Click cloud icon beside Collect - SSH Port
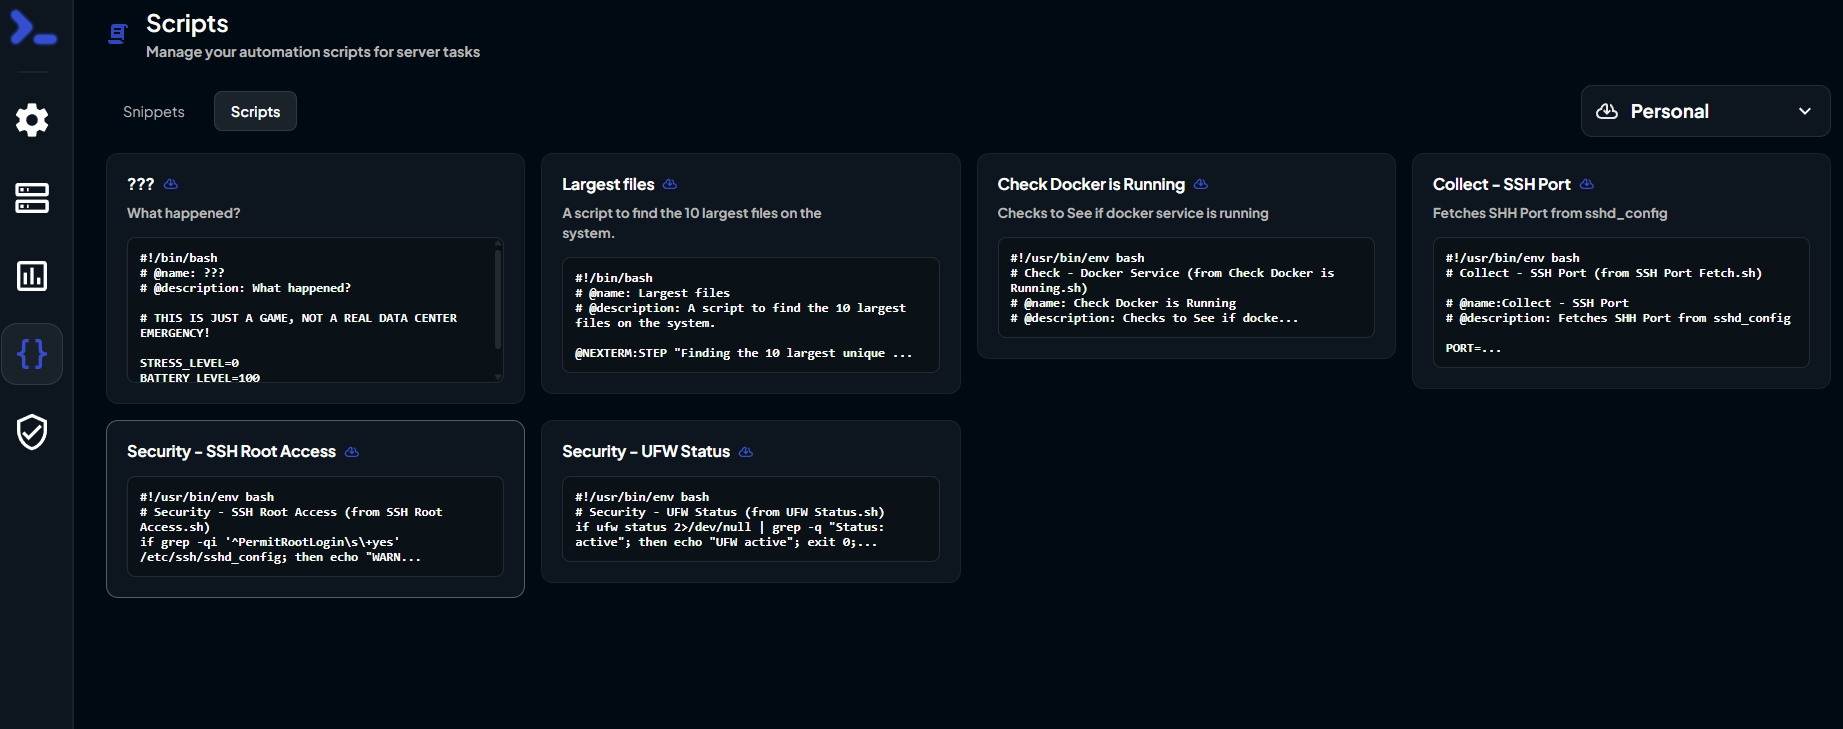Screen dimensions: 1843x729 pos(1587,184)
